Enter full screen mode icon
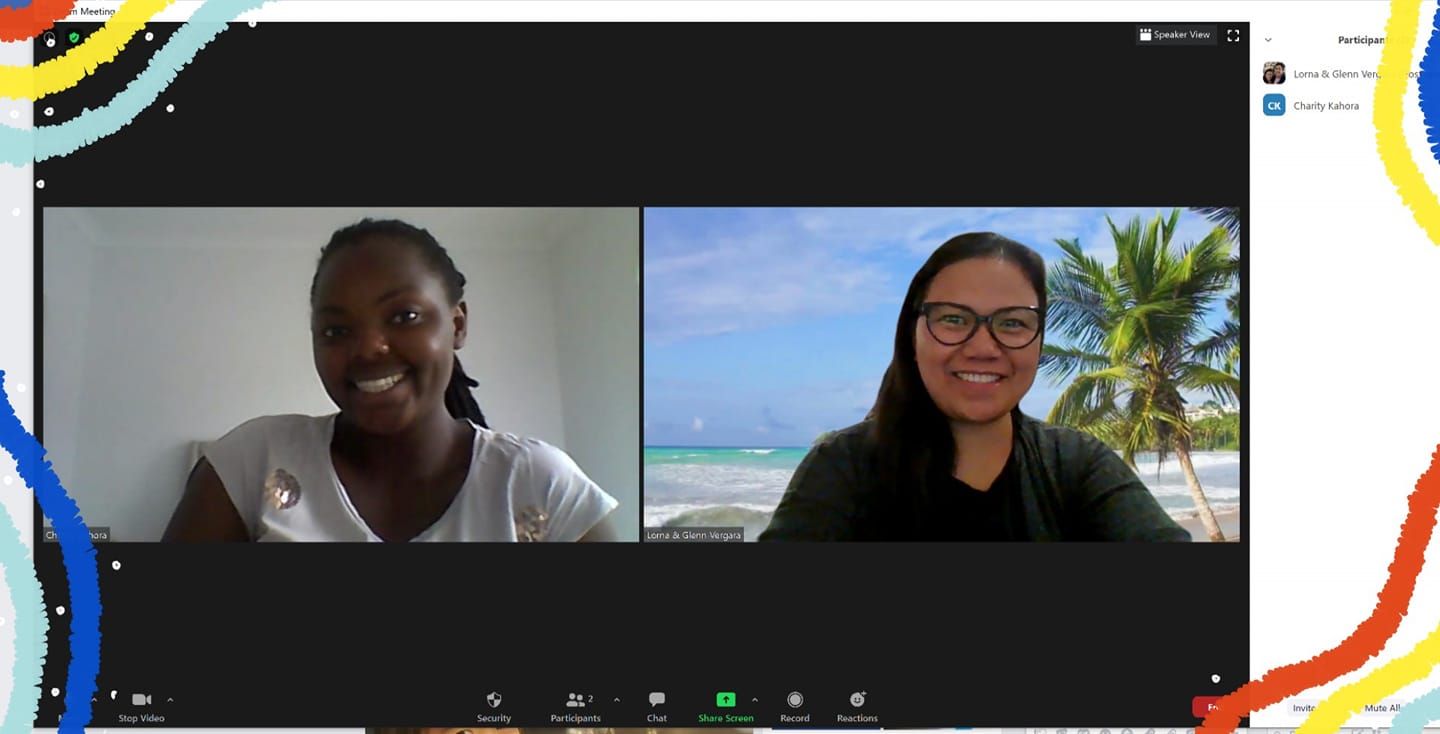 (x=1233, y=35)
